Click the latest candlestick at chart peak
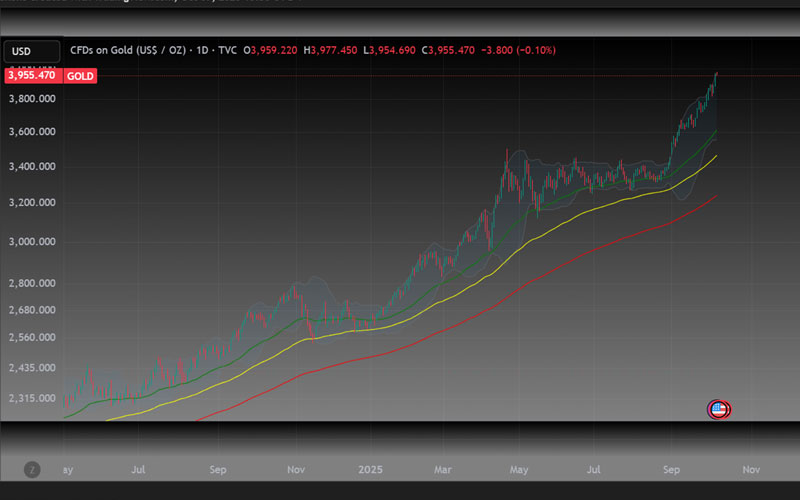 click(x=715, y=78)
